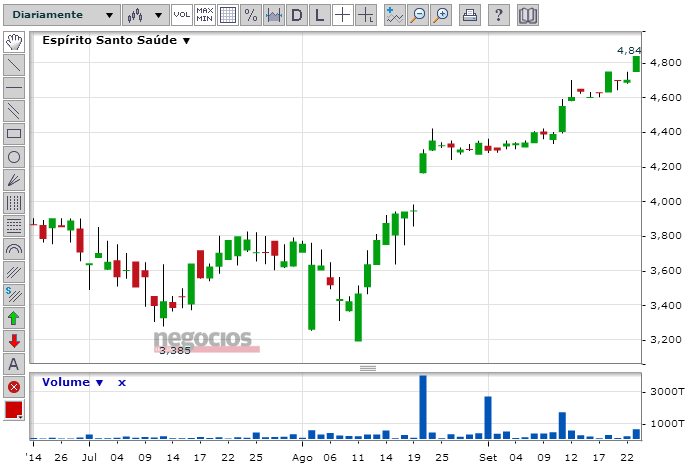The height and width of the screenshot is (468, 695).
Task: Open the red drawing color swatch
Action: [x=14, y=410]
